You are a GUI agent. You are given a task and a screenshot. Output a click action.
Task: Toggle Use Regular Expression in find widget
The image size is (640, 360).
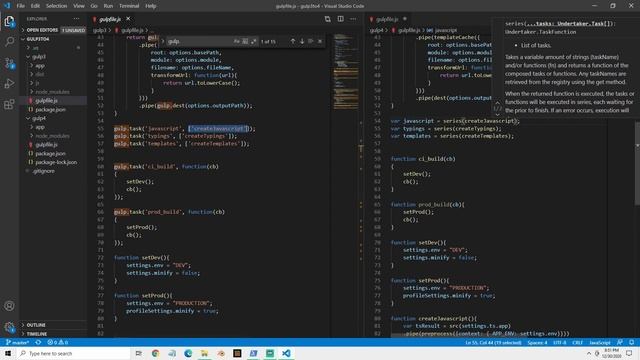coord(254,41)
